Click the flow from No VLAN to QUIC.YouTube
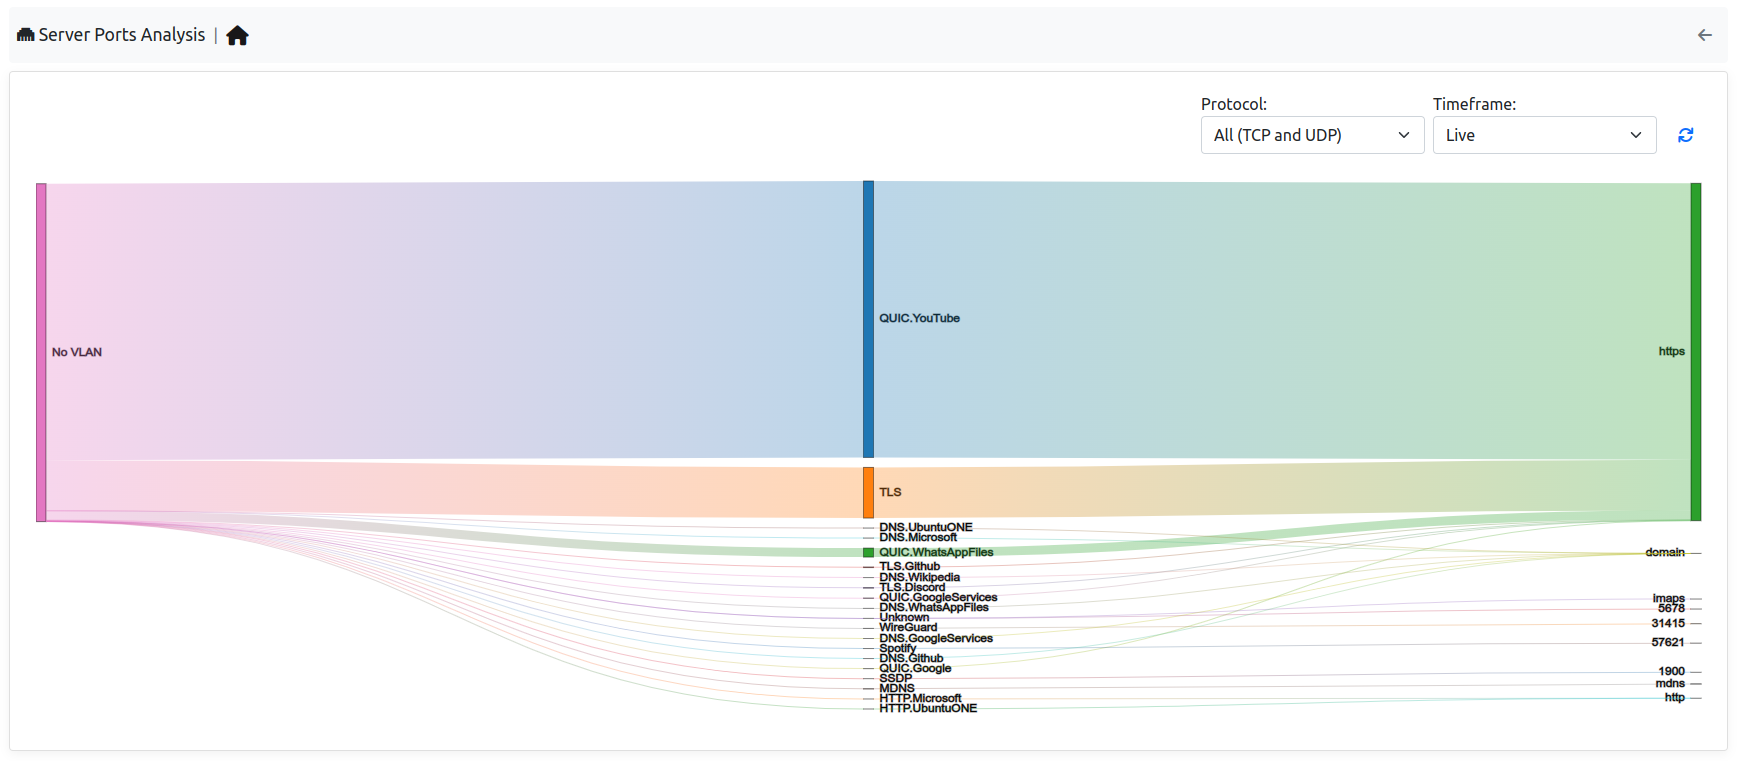Viewport: 1738px width, 761px height. 455,320
